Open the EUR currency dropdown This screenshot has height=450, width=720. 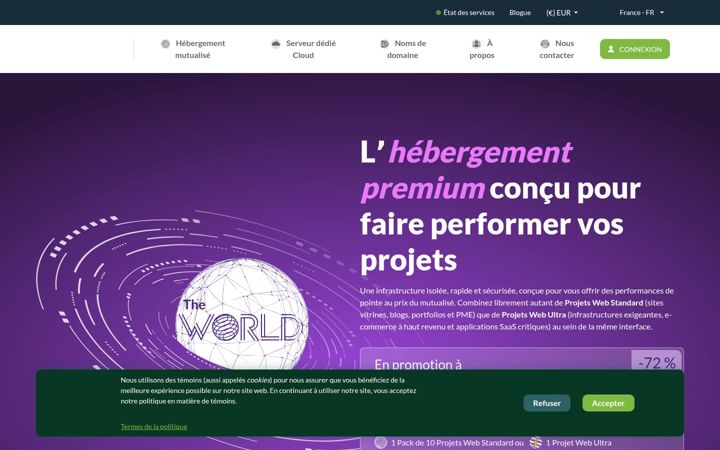coord(562,13)
